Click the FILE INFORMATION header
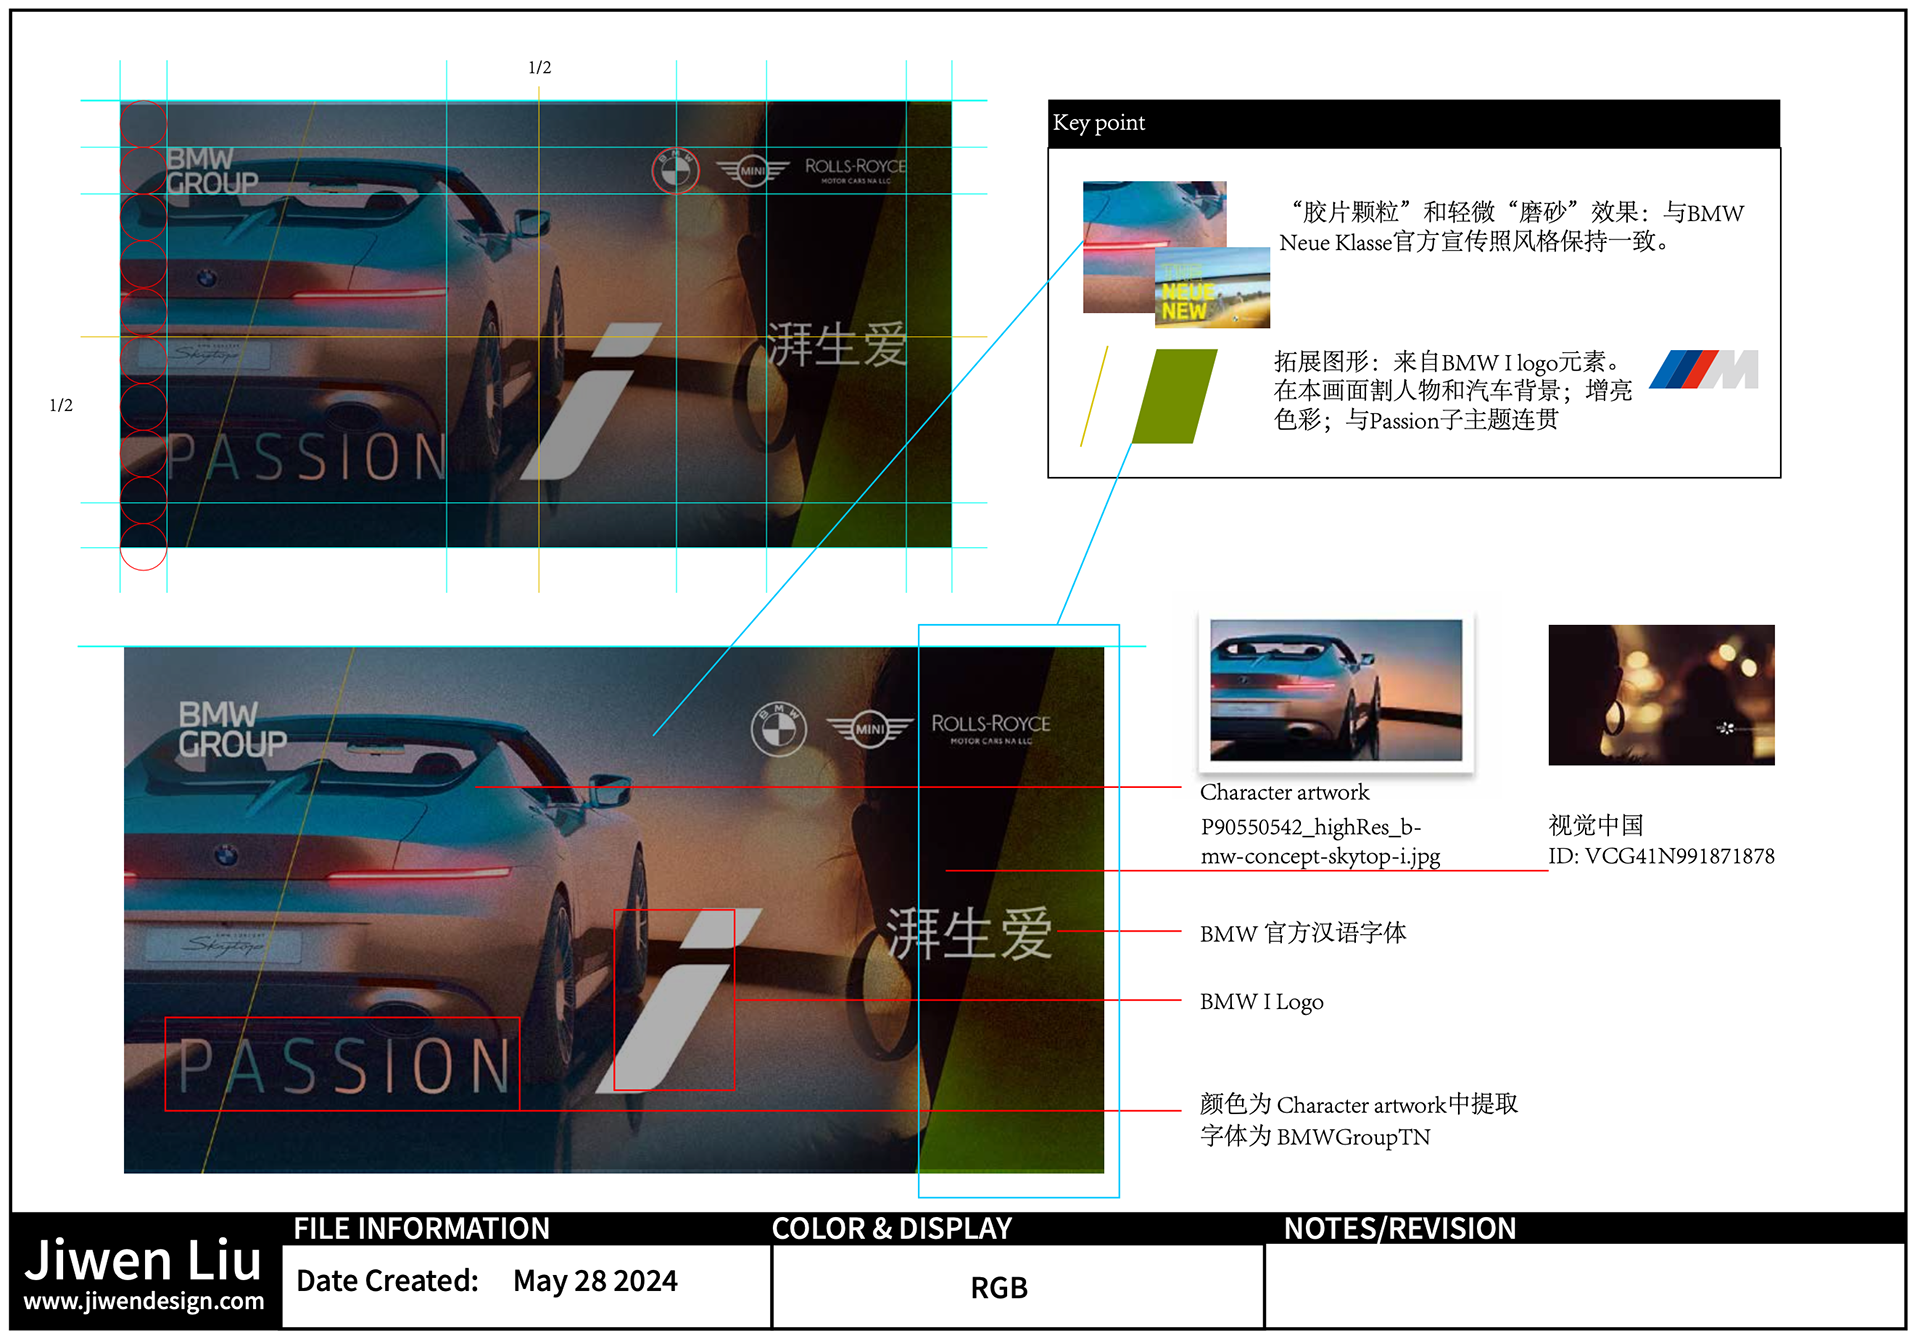The height and width of the screenshot is (1341, 1920). coord(421,1228)
